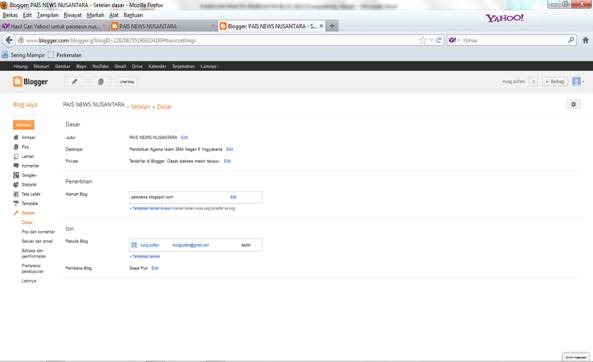
Task: Open the Tampilan menu
Action: coord(48,15)
